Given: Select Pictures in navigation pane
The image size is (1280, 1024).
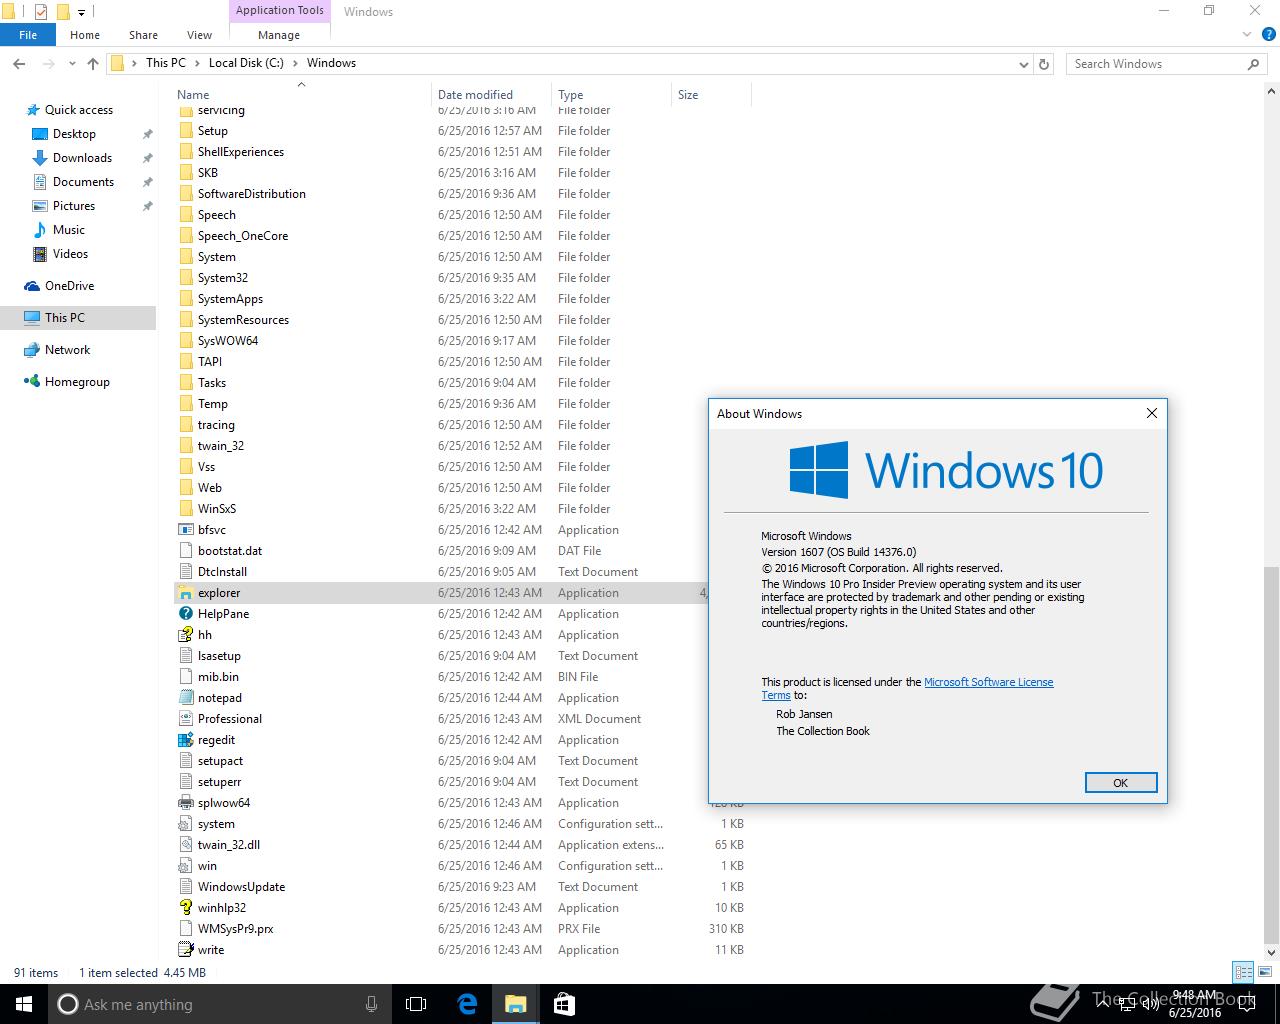Looking at the screenshot, I should [x=74, y=206].
